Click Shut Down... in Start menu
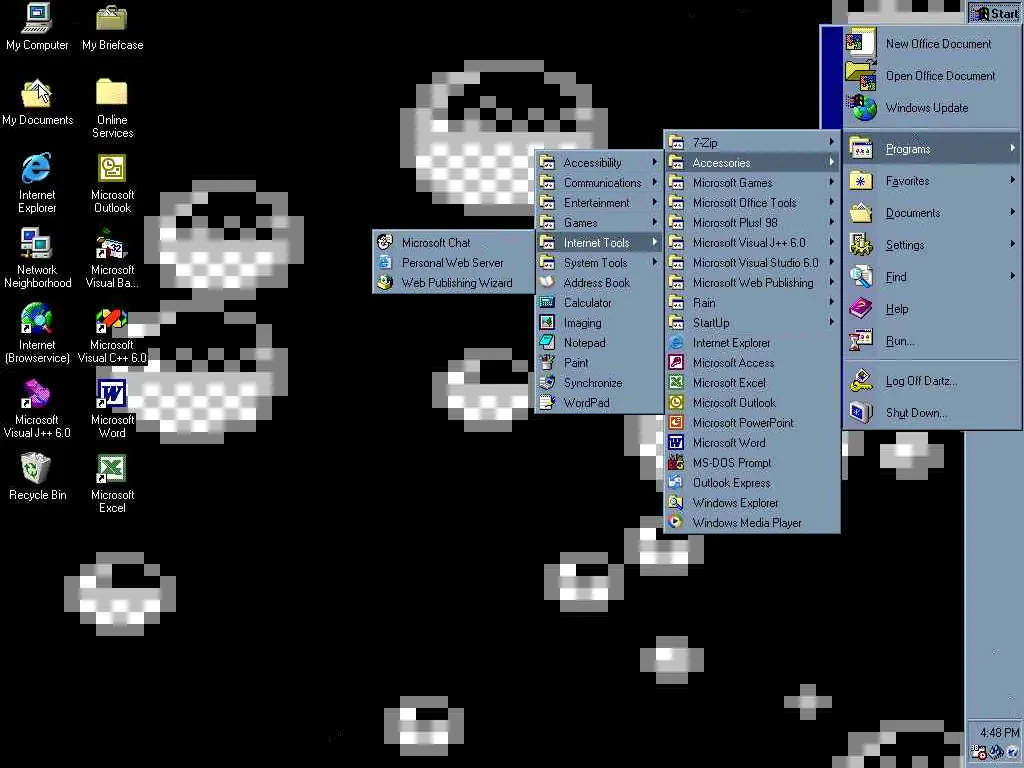The image size is (1024, 768). (933, 413)
